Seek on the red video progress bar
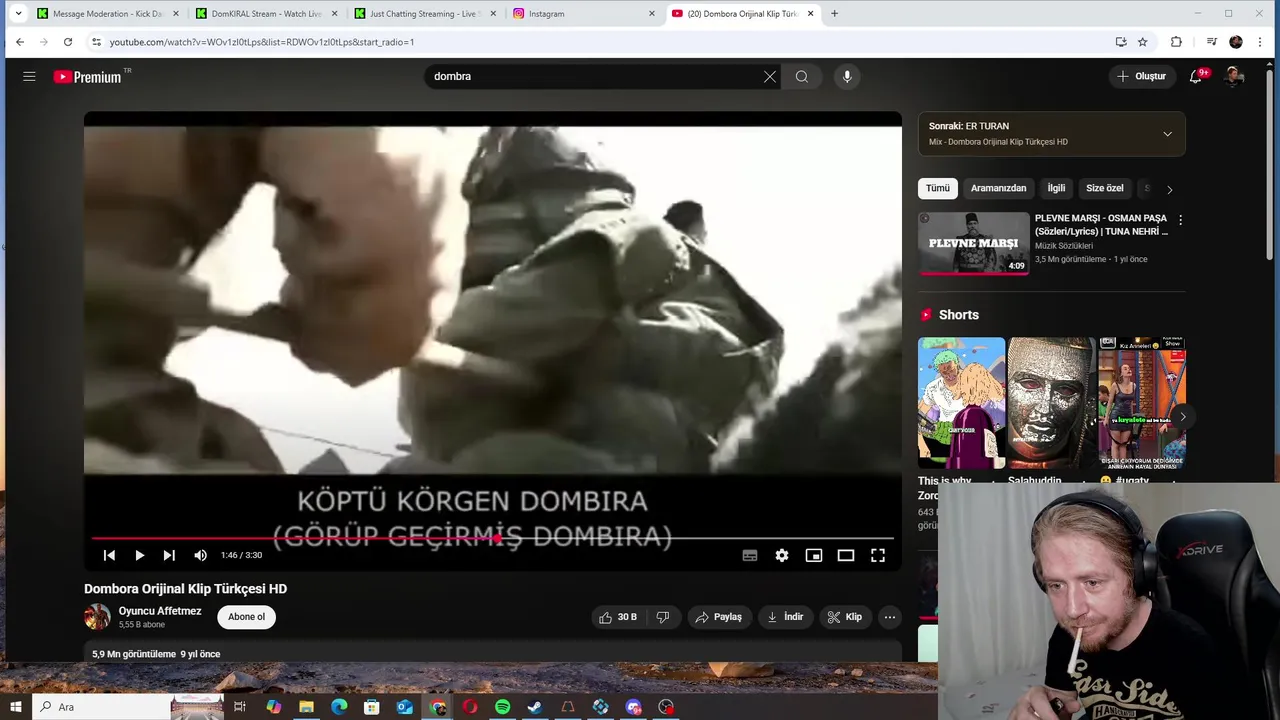Image resolution: width=1280 pixels, height=720 pixels. pos(492,538)
